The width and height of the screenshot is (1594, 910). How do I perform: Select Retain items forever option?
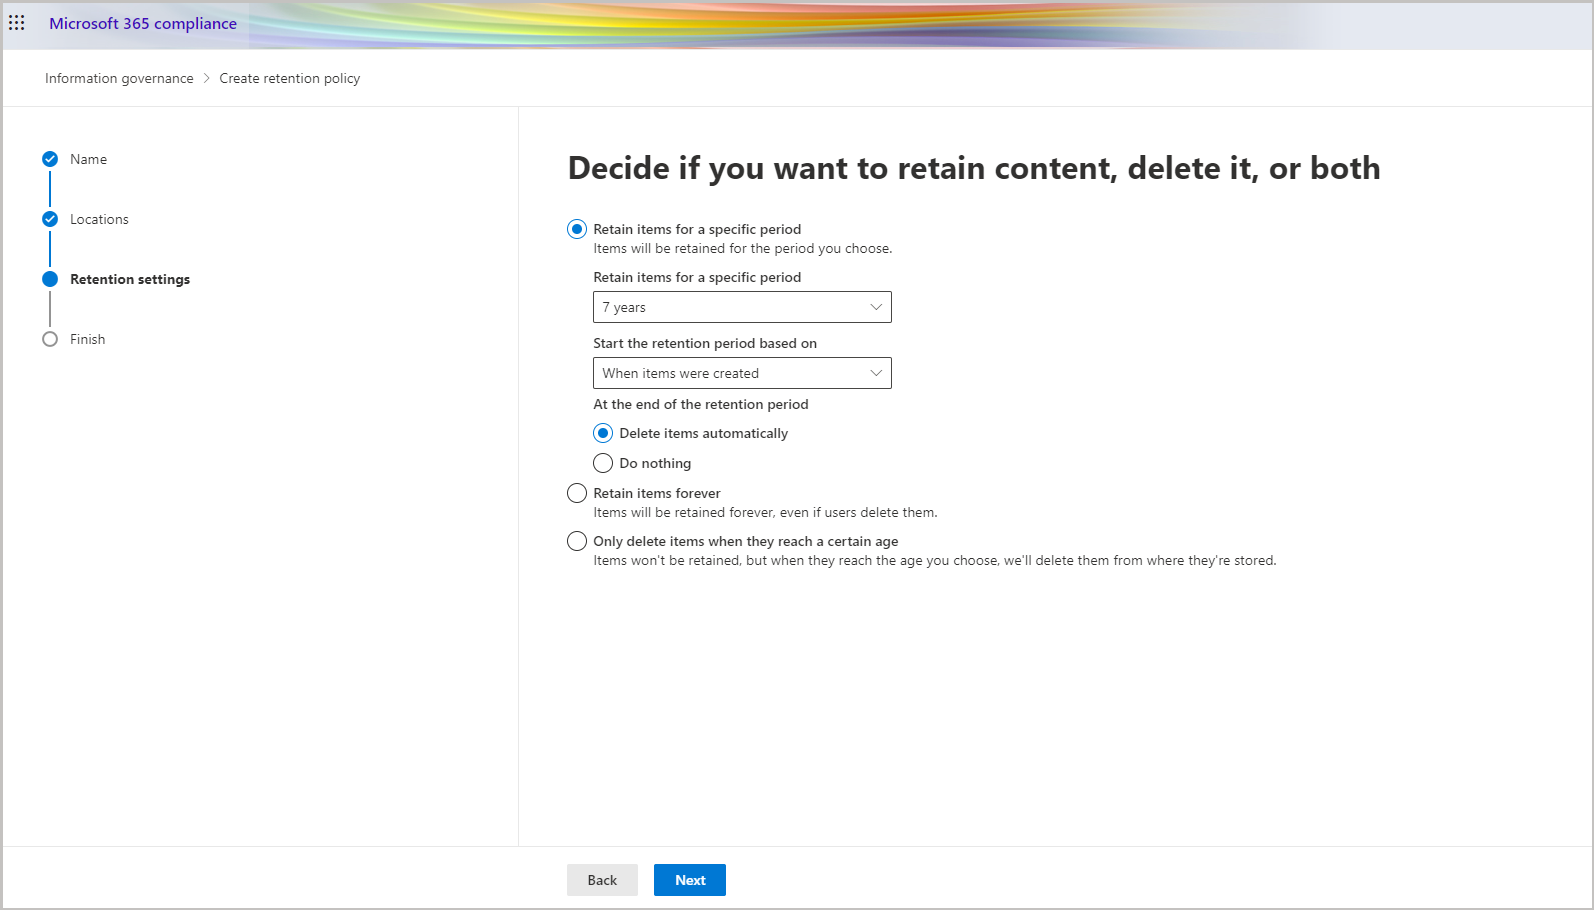[577, 493]
